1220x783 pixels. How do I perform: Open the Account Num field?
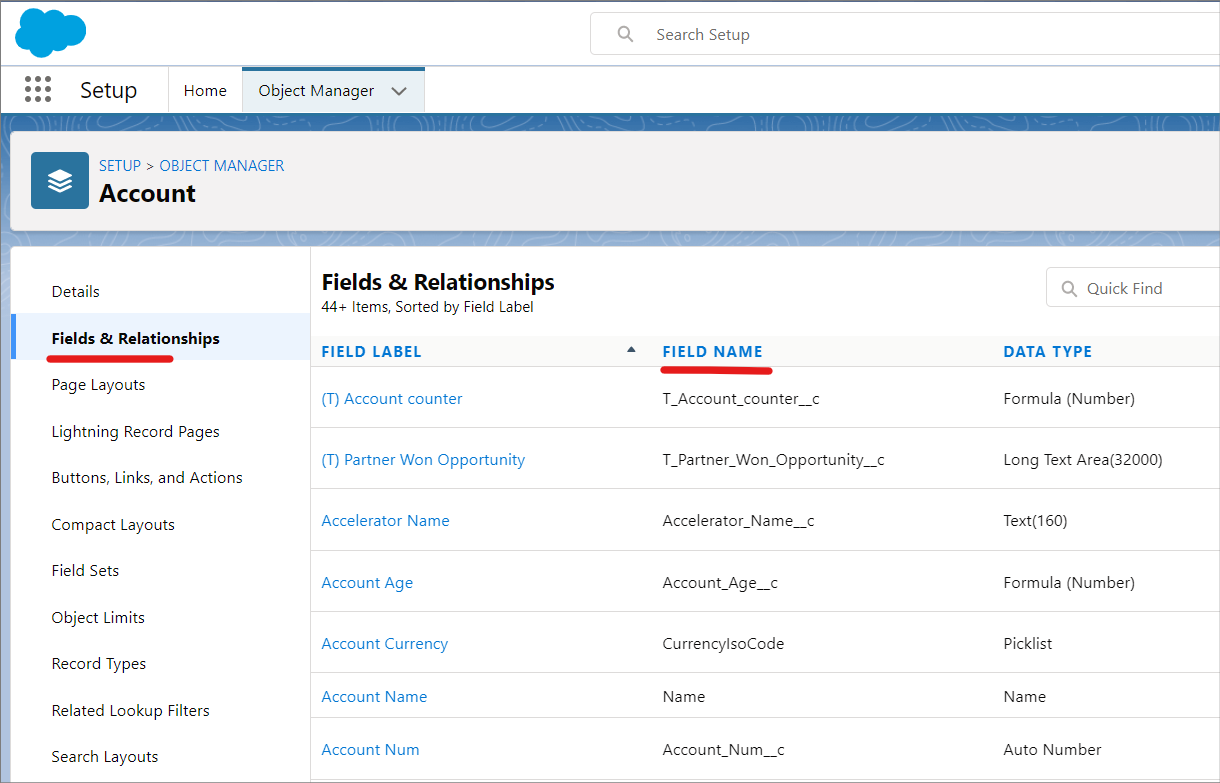(x=370, y=750)
